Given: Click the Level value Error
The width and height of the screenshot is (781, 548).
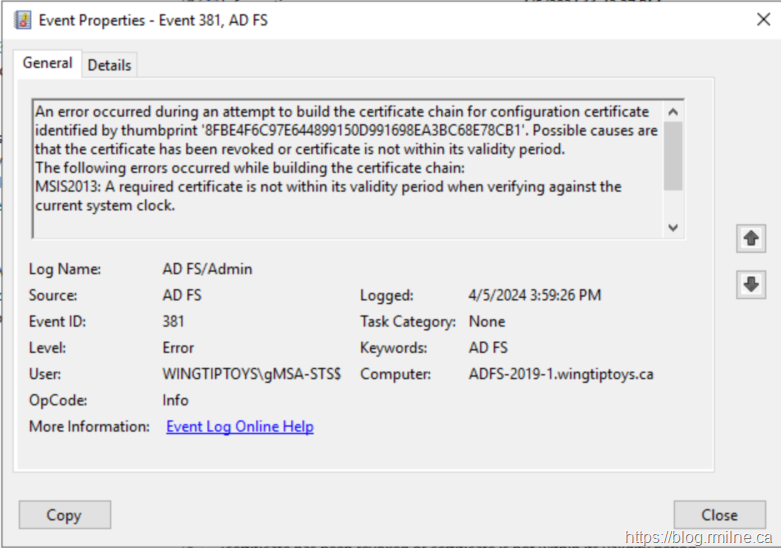Looking at the screenshot, I should tap(178, 348).
